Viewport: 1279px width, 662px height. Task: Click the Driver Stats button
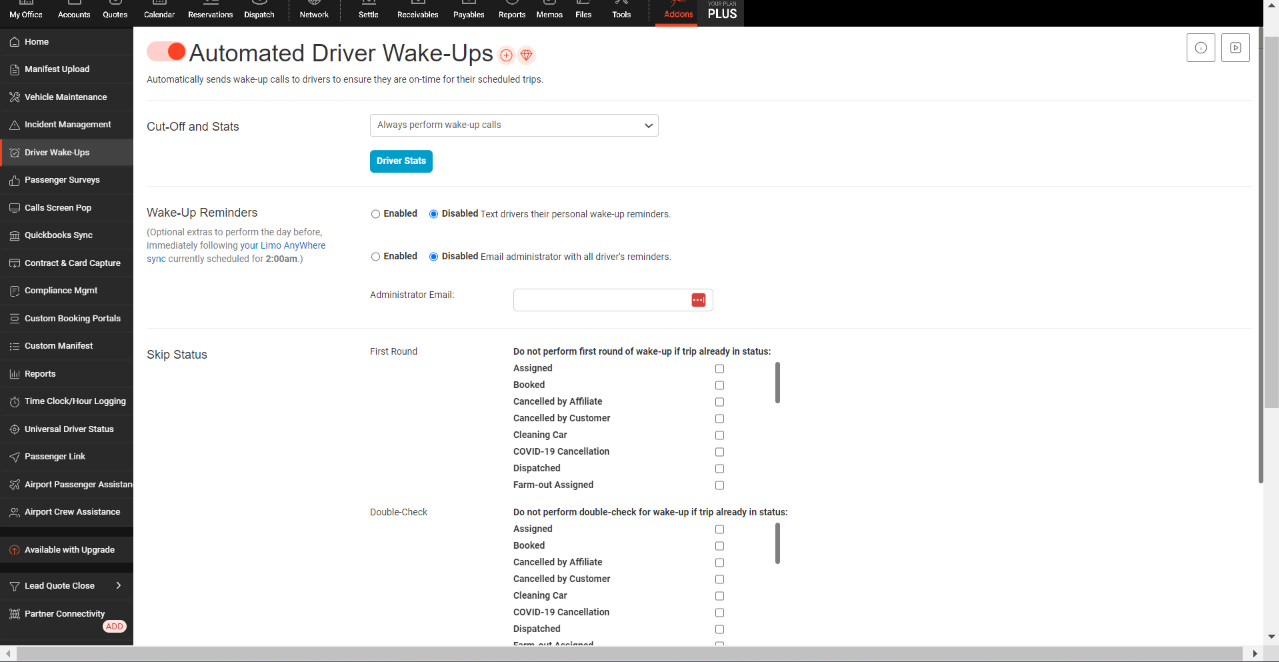pos(401,161)
